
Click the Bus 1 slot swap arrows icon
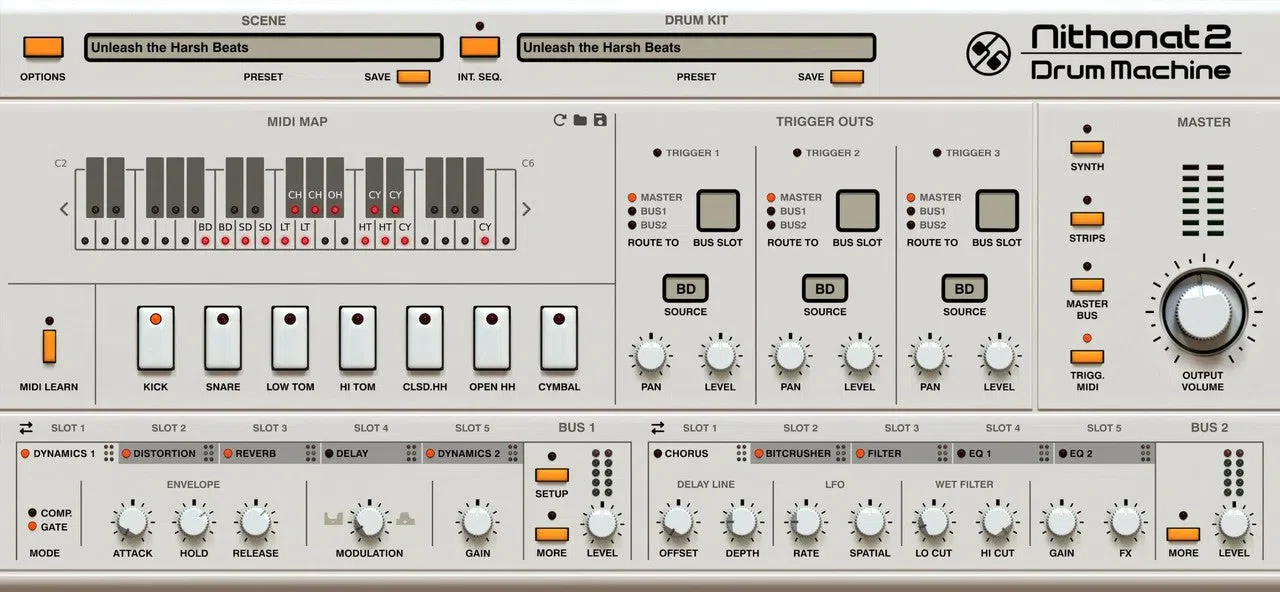[x=26, y=428]
